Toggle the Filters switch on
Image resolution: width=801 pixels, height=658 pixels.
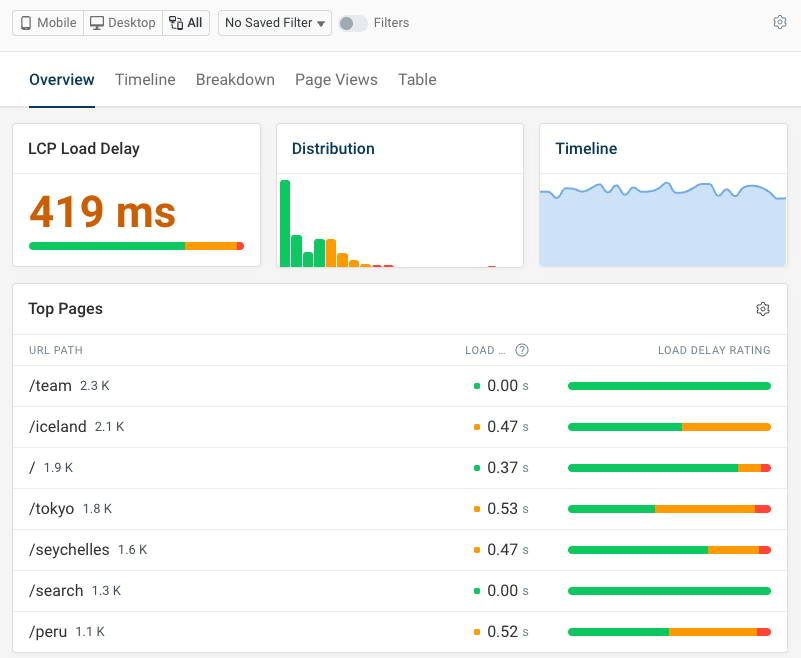(x=352, y=23)
